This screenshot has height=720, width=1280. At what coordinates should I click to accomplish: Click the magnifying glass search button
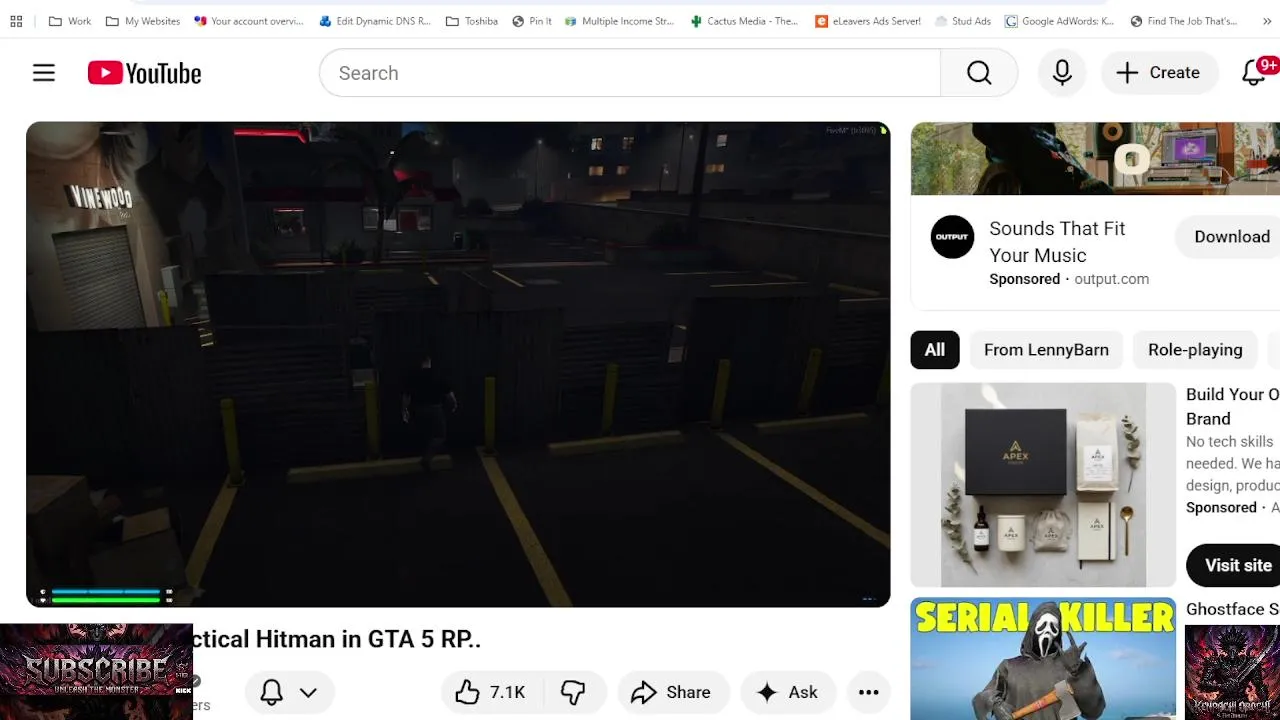click(979, 73)
